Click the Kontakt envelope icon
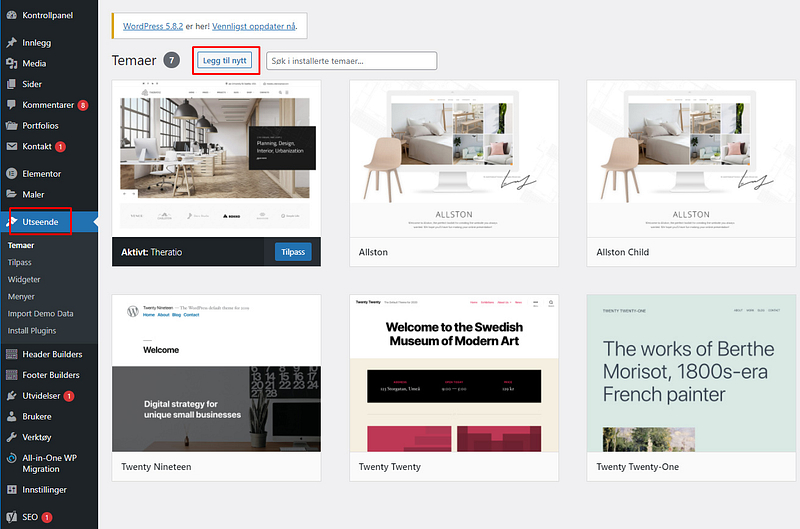The image size is (800, 529). click(x=12, y=146)
